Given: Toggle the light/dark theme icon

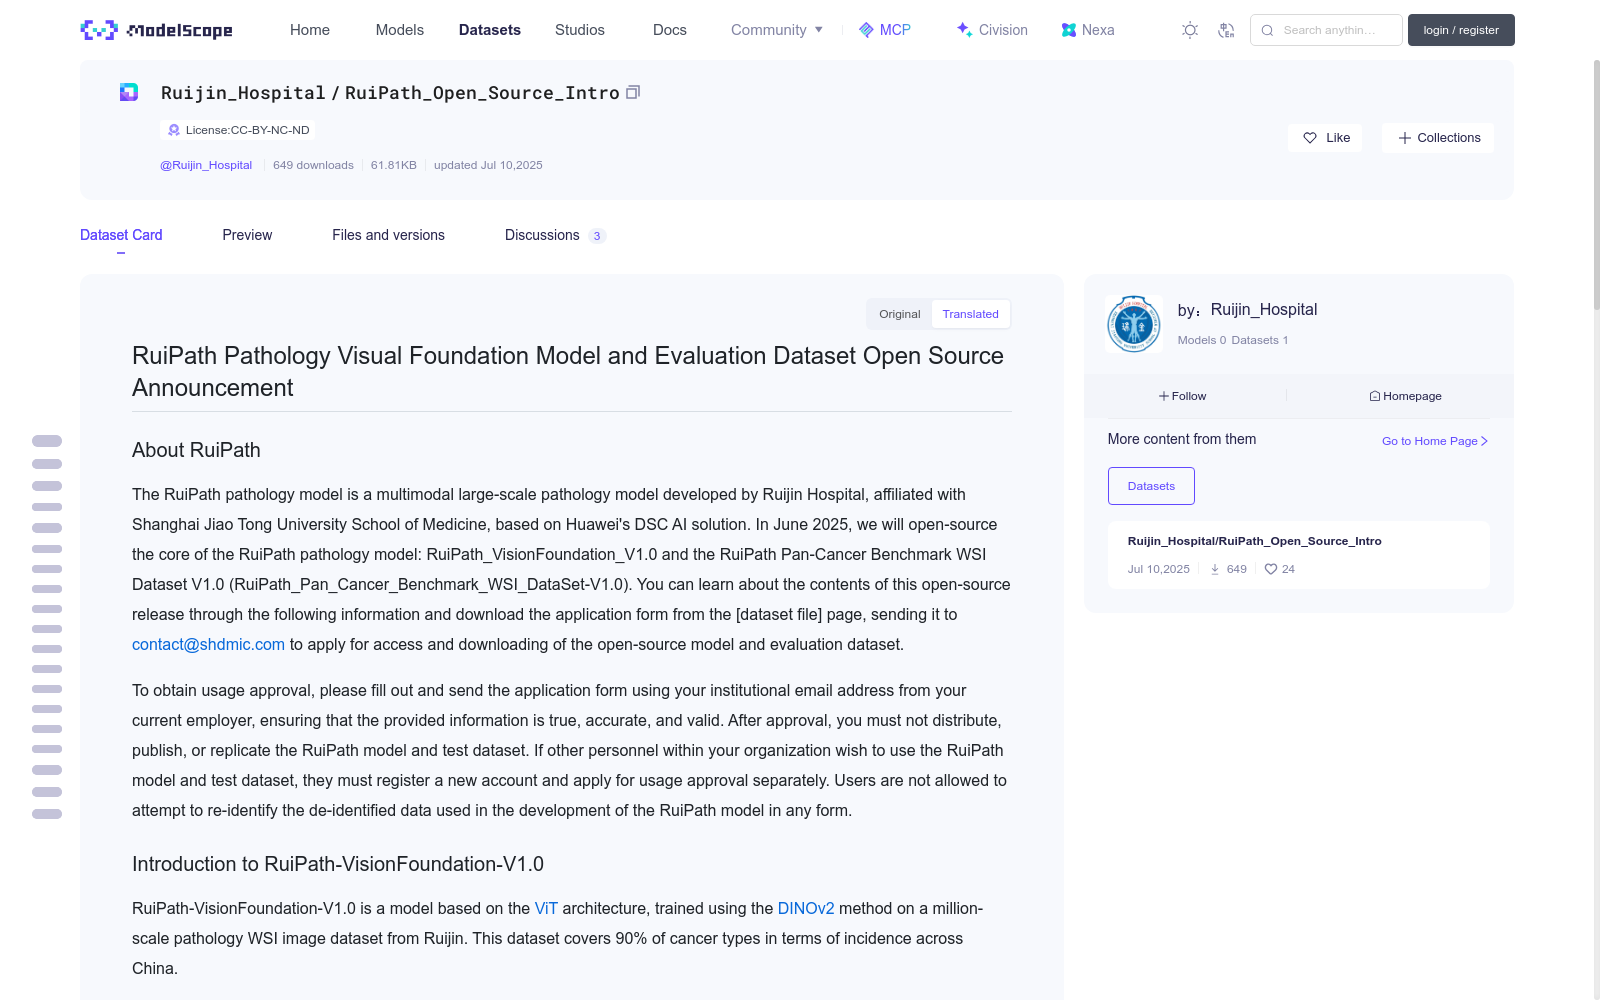Looking at the screenshot, I should coord(1190,30).
